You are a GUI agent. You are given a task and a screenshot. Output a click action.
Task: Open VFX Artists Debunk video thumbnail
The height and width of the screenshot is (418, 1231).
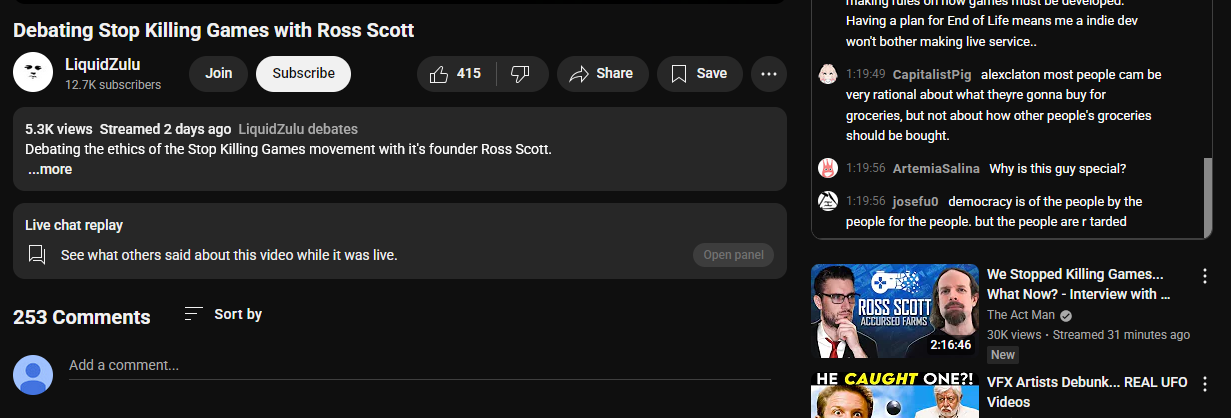[x=895, y=394]
